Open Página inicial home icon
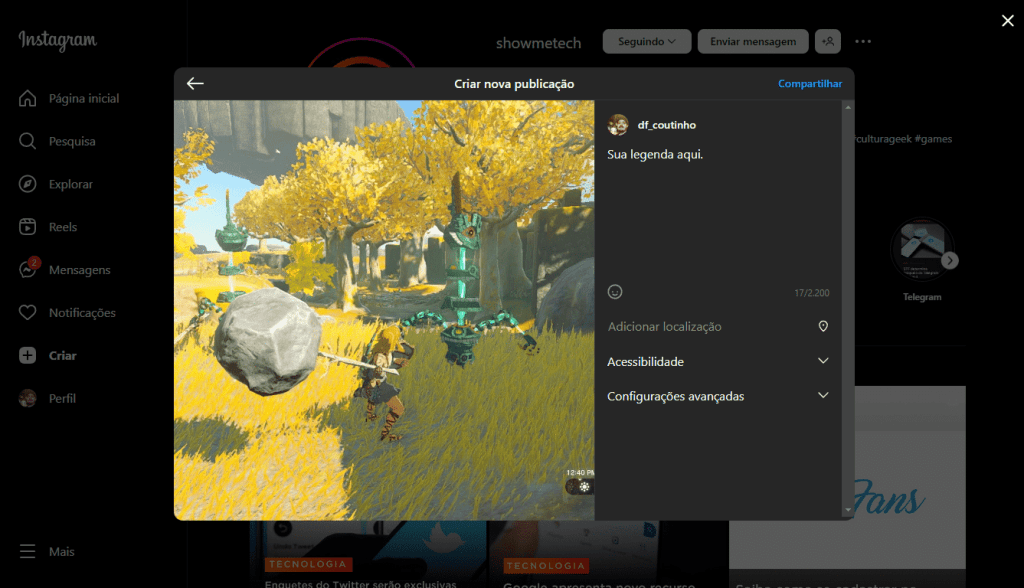1024x588 pixels. click(x=27, y=99)
